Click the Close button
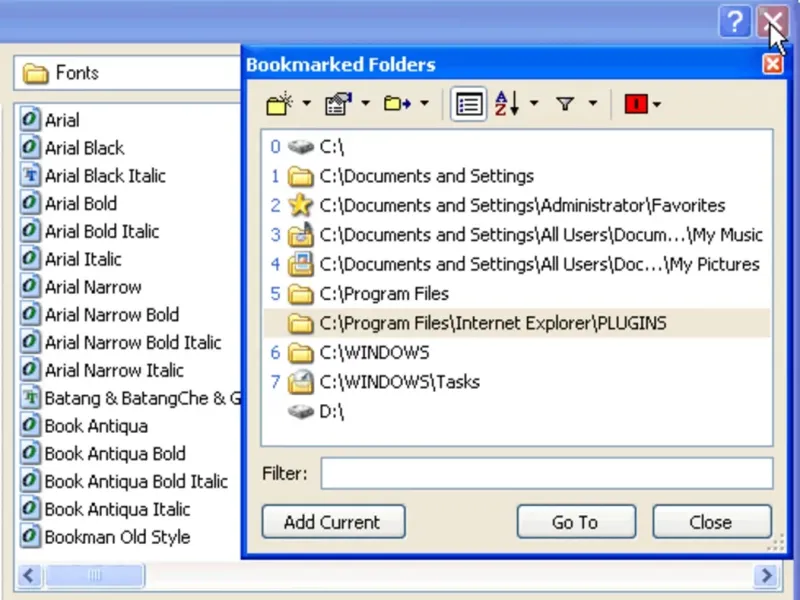 [x=712, y=522]
